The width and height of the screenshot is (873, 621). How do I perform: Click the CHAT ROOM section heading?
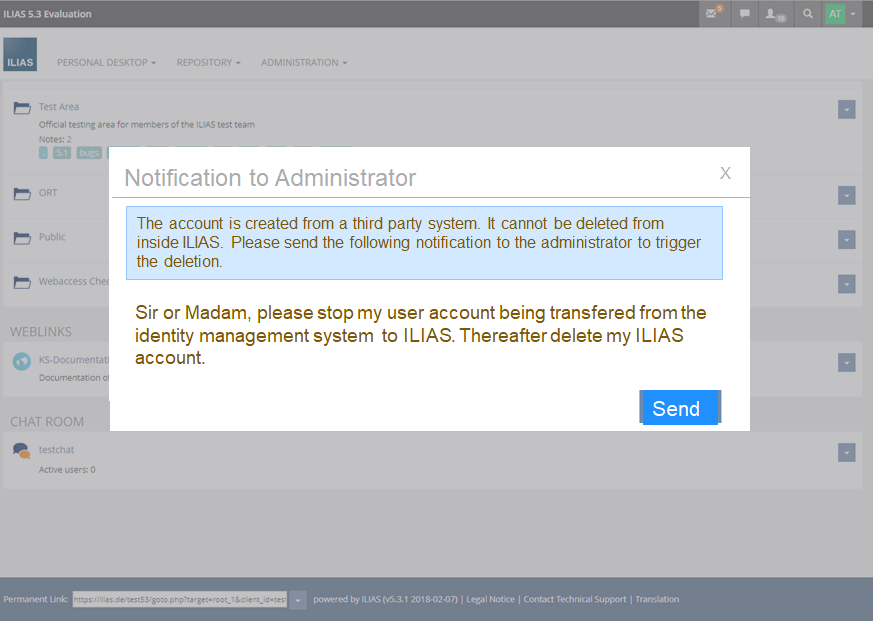coord(47,422)
